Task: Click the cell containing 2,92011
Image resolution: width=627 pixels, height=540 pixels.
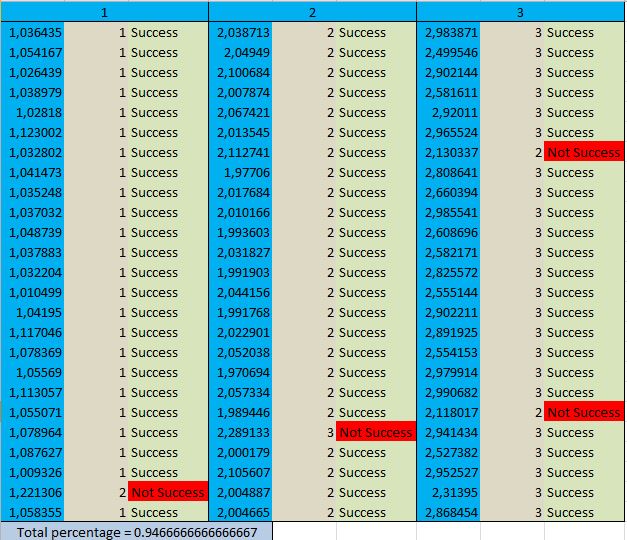Action: 451,112
